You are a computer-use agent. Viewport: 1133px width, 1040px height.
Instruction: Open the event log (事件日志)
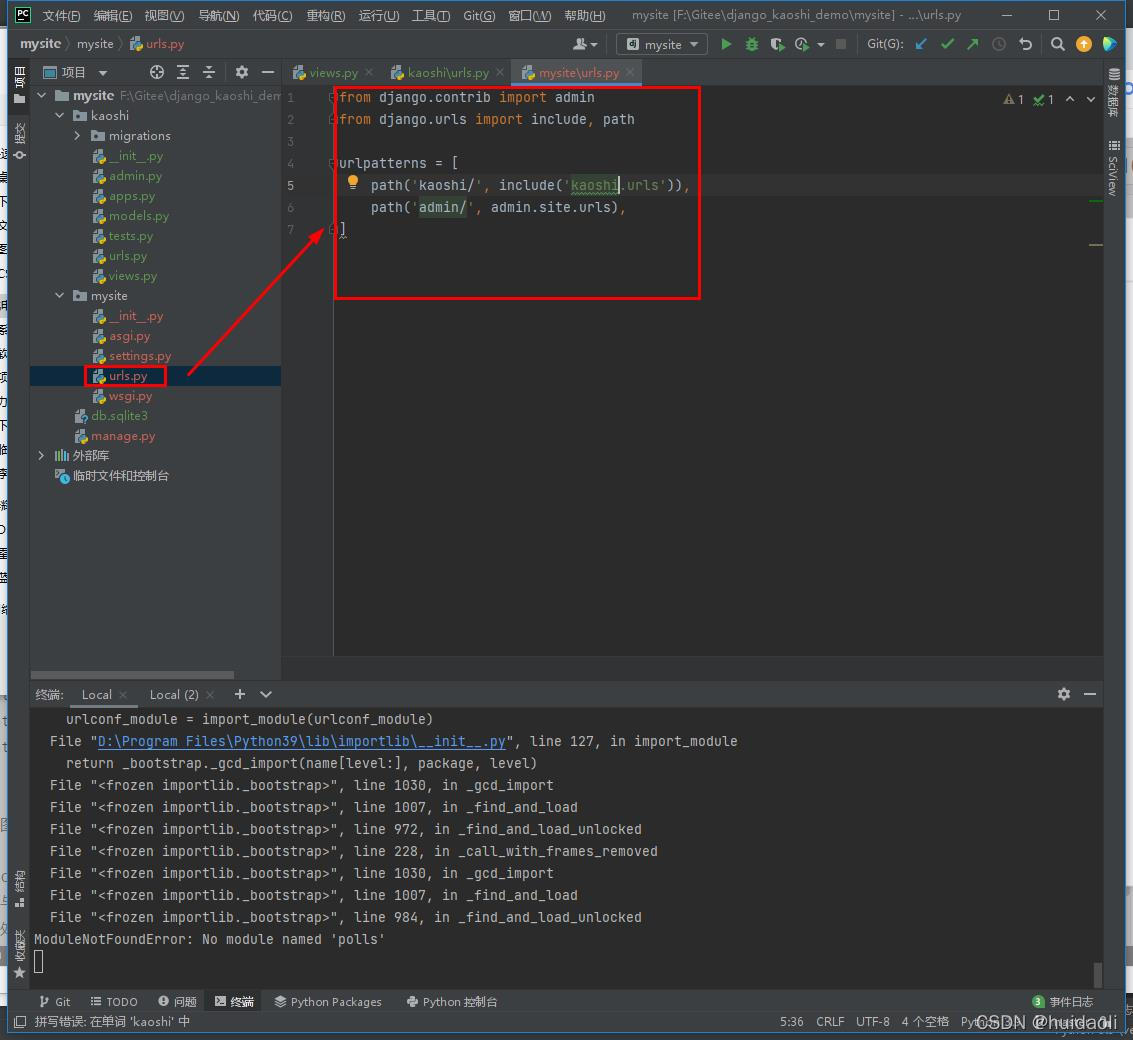pyautogui.click(x=1063, y=1002)
